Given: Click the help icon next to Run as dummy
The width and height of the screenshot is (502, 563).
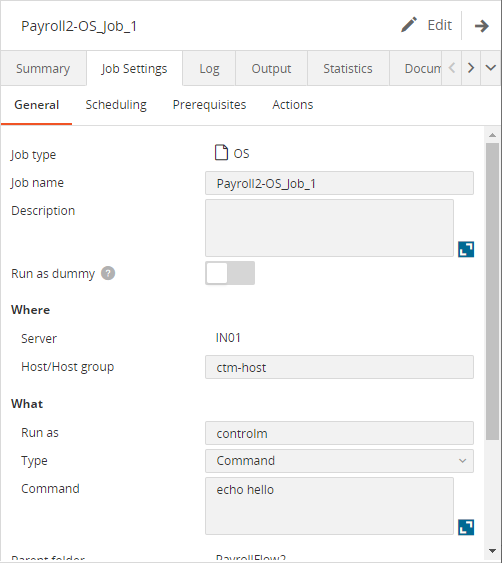Looking at the screenshot, I should [x=108, y=273].
